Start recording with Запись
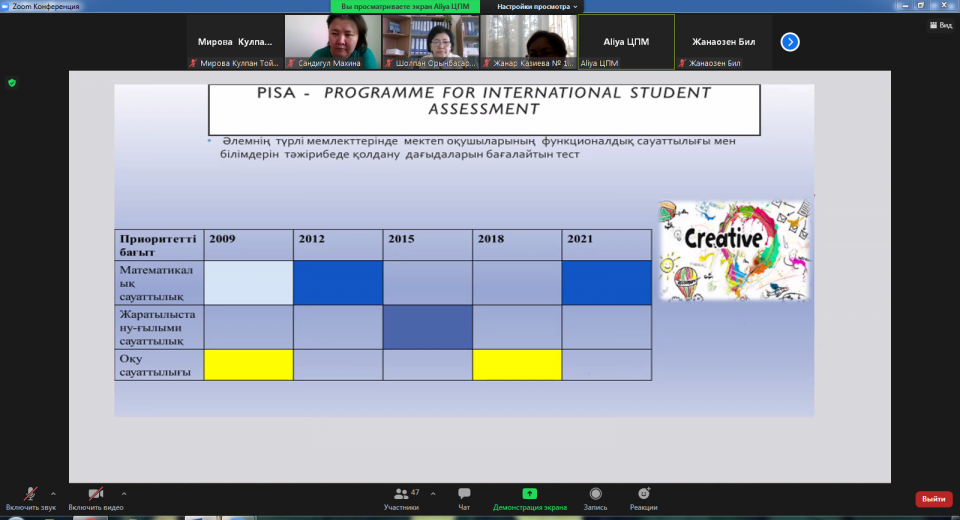 click(x=595, y=499)
